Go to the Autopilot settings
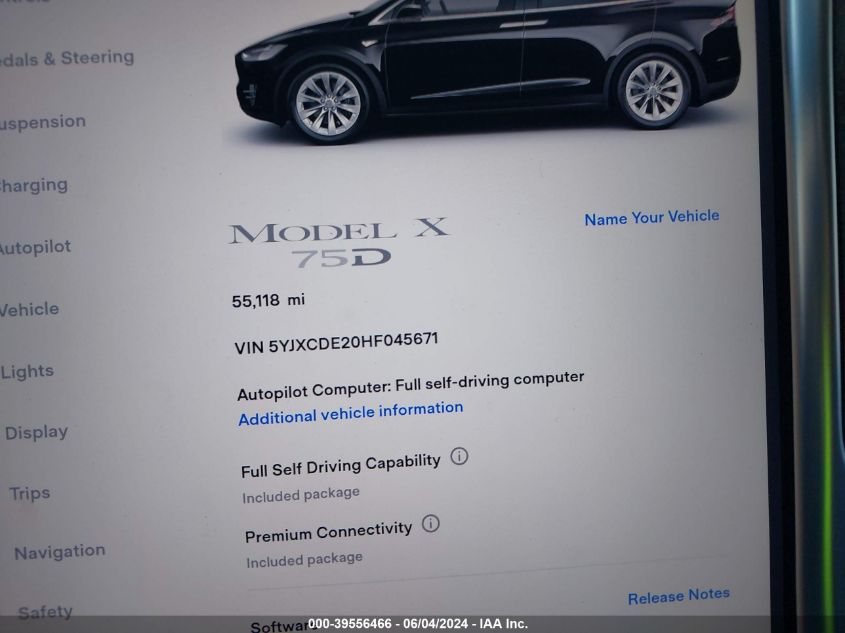The height and width of the screenshot is (633, 845). point(35,247)
